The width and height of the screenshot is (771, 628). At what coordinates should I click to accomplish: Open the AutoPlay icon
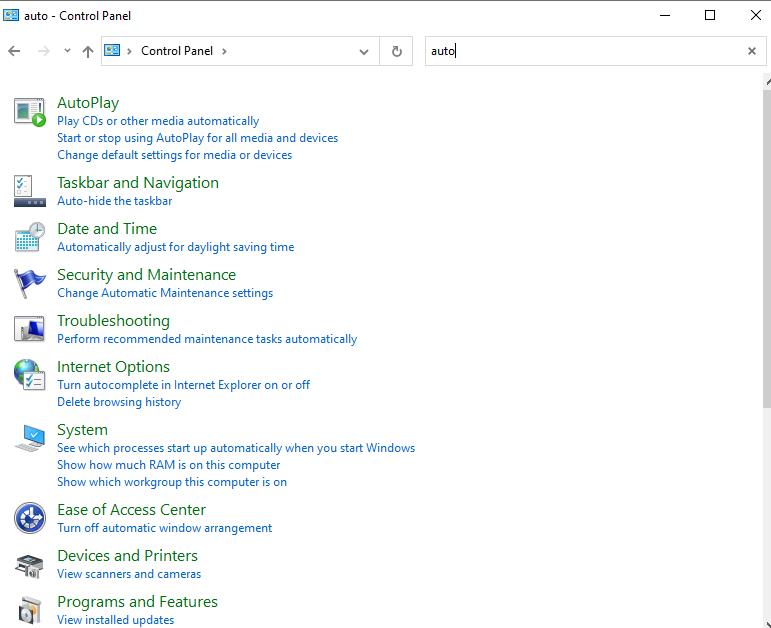(30, 112)
